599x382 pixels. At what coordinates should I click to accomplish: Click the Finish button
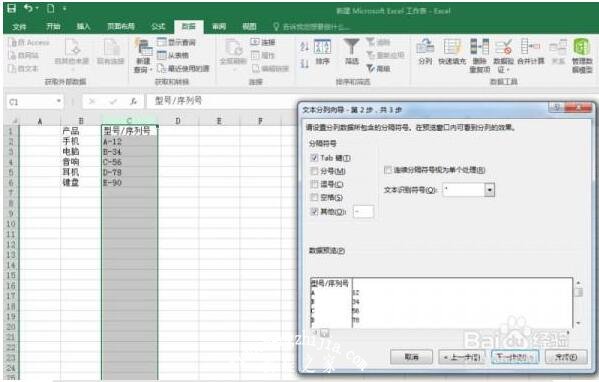tap(566, 357)
